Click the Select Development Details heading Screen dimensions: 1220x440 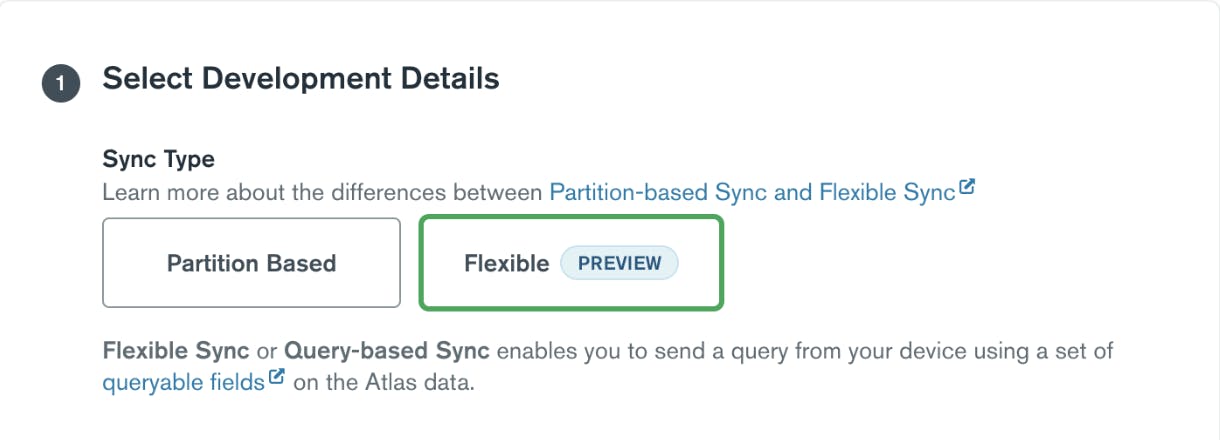tap(301, 78)
